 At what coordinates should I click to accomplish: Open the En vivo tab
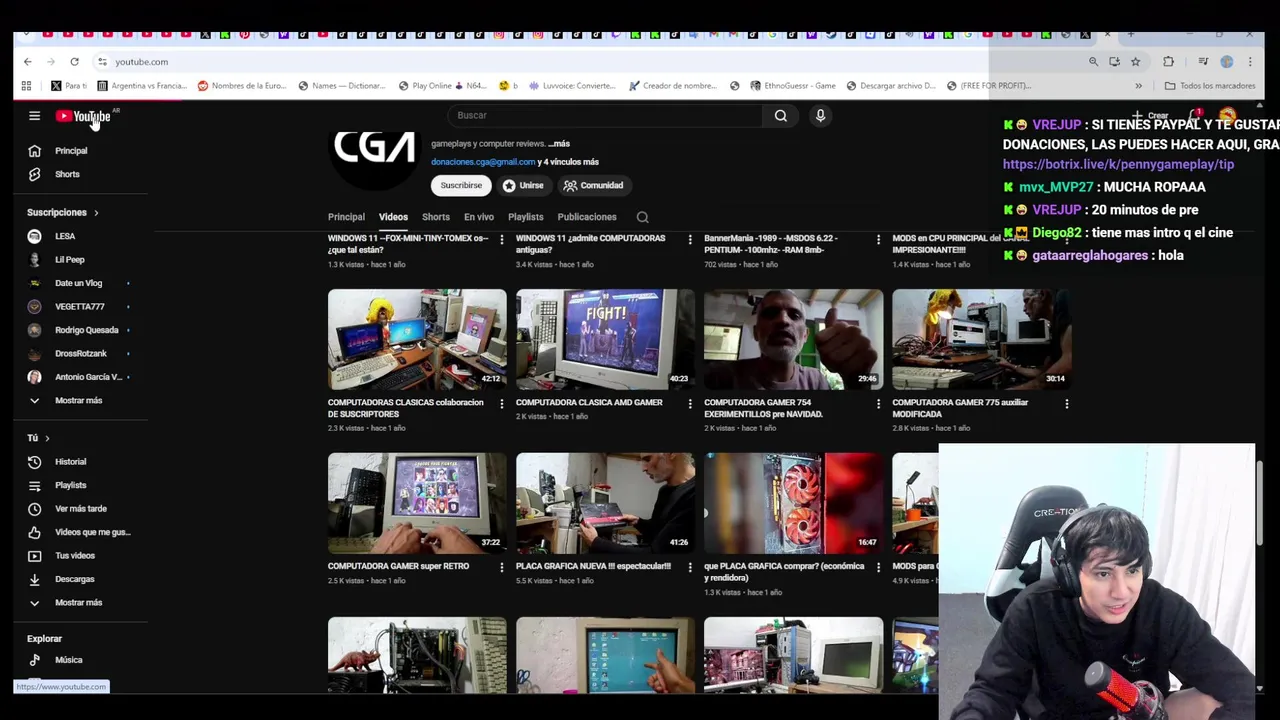pos(479,217)
